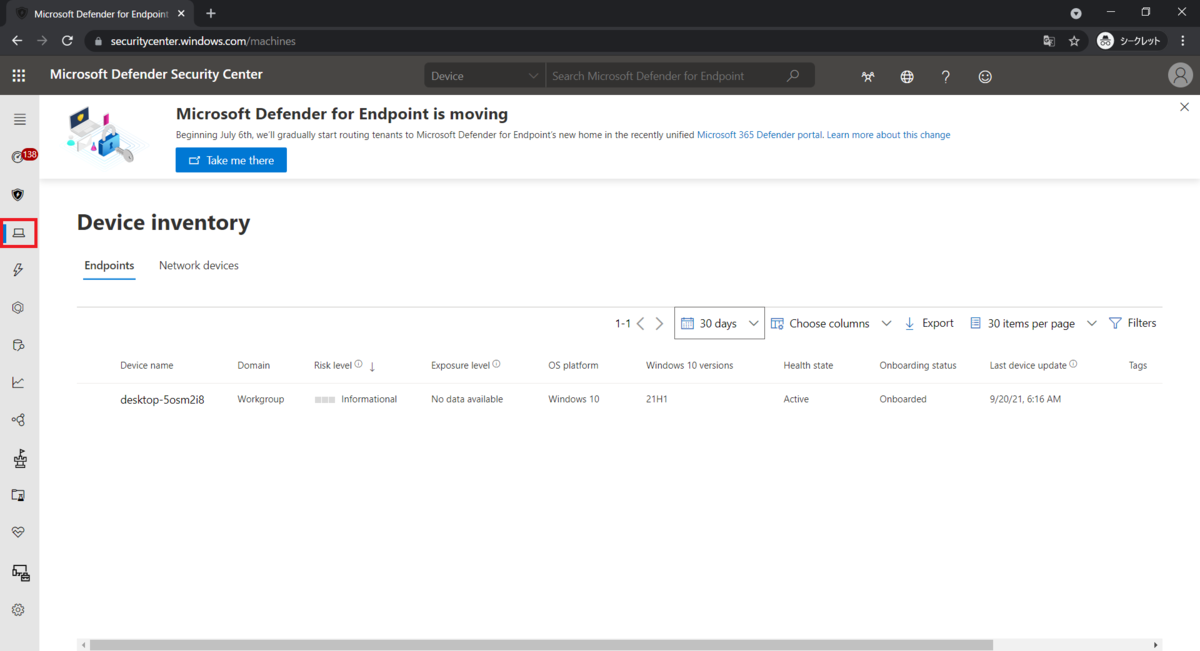
Task: Click the search magnifier icon
Action: point(794,76)
